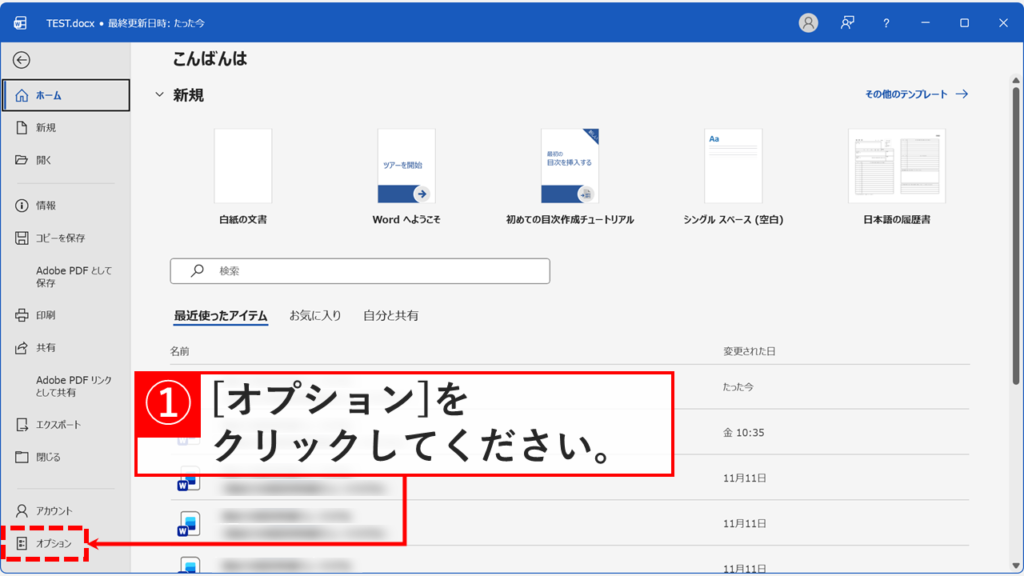Open the Help question mark icon
The width and height of the screenshot is (1024, 576).
(885, 24)
